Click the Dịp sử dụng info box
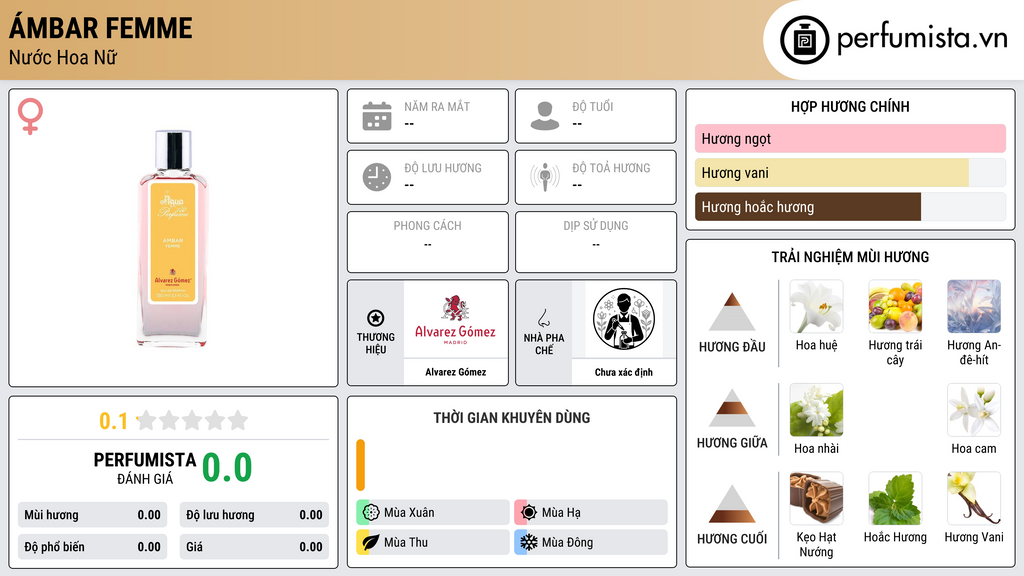The height and width of the screenshot is (576, 1024). click(596, 242)
